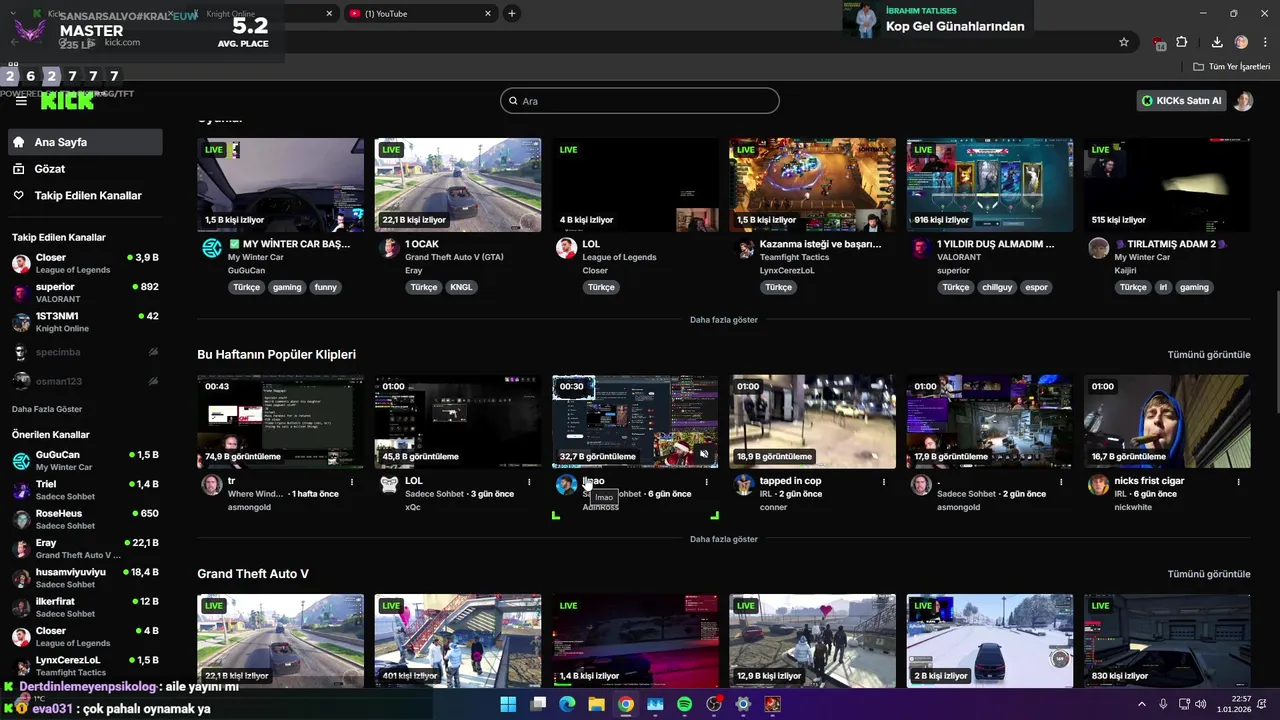Click the Gözat browse icon
Viewport: 1280px width, 720px height.
click(18, 169)
